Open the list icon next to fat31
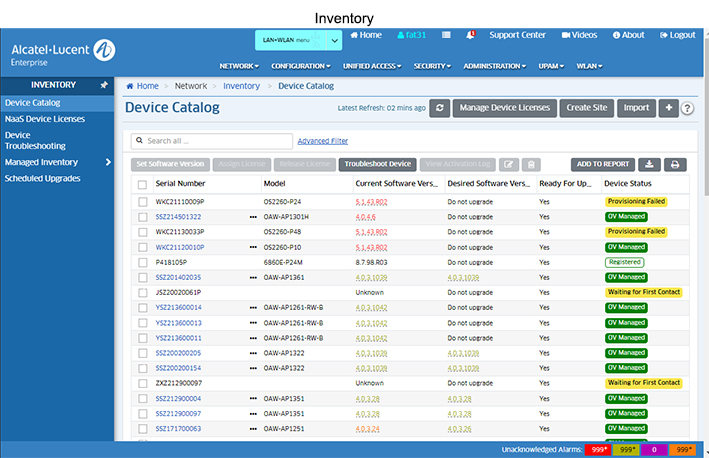Viewport: 709px width, 458px height. coord(446,35)
